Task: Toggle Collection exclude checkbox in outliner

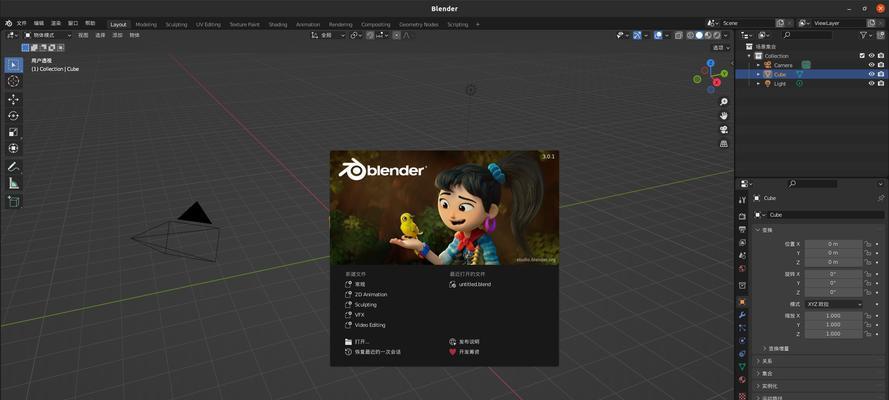Action: pyautogui.click(x=862, y=56)
